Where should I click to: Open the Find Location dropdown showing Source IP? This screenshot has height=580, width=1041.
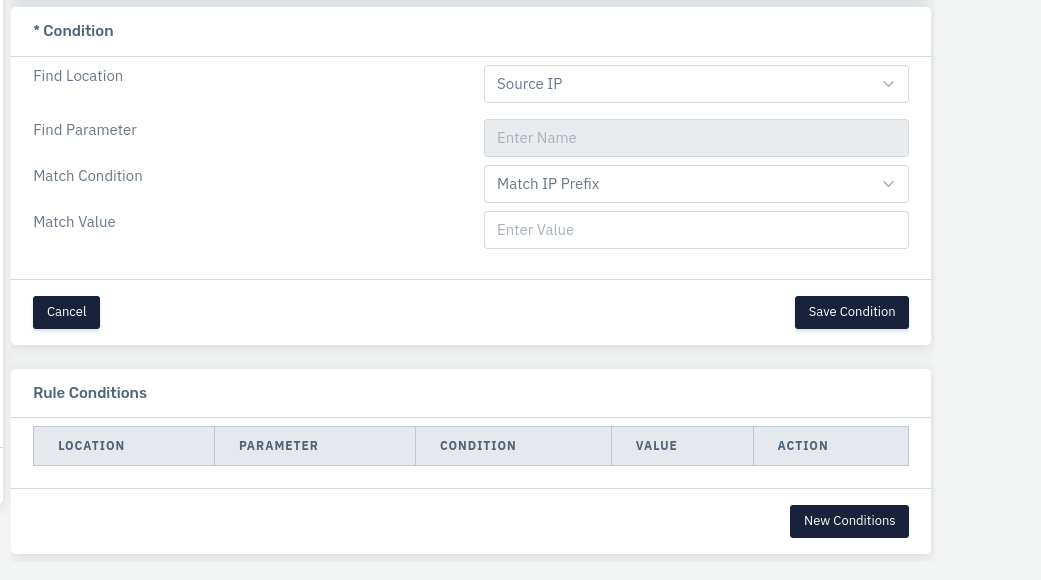[x=696, y=84]
